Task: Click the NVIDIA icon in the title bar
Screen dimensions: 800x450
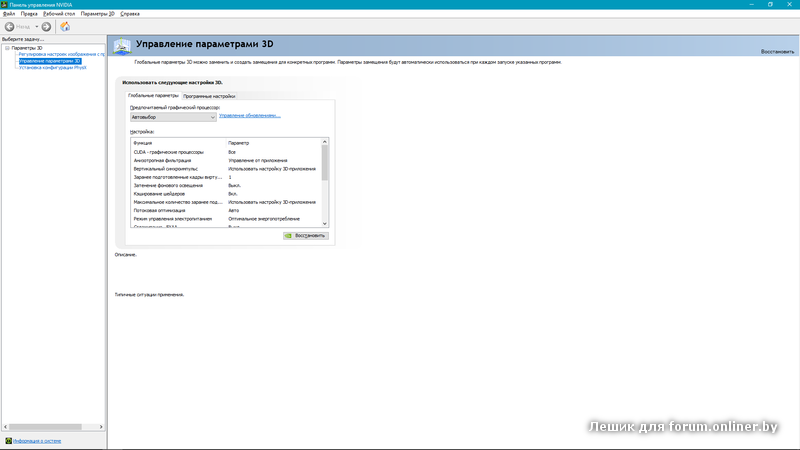Action: [x=4, y=4]
